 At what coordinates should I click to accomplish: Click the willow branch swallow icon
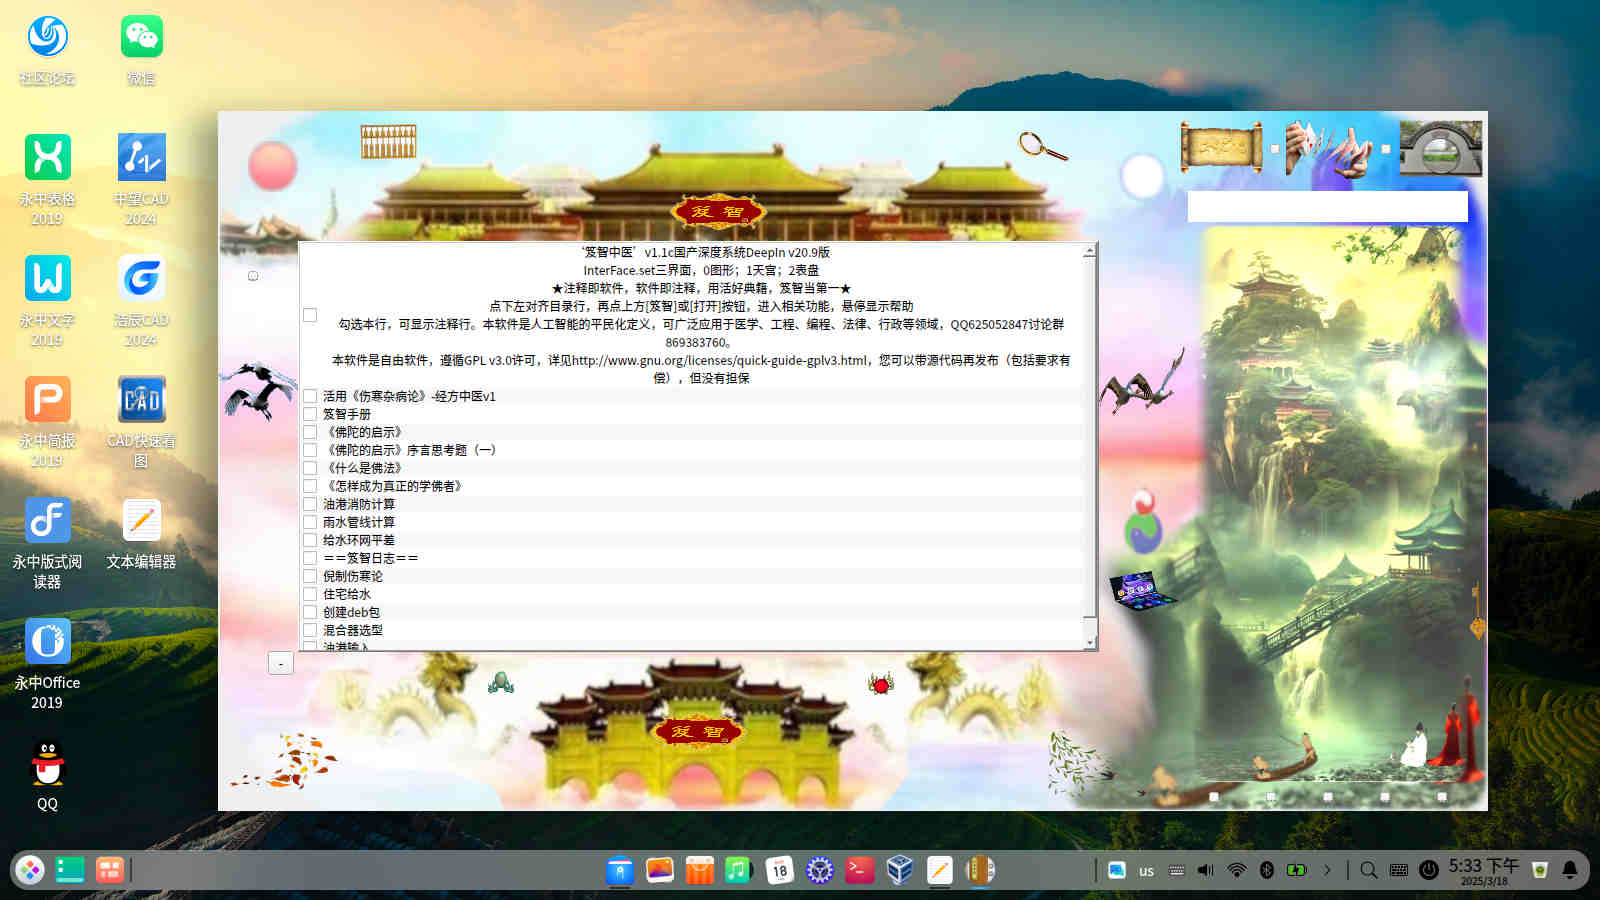coord(1080,762)
